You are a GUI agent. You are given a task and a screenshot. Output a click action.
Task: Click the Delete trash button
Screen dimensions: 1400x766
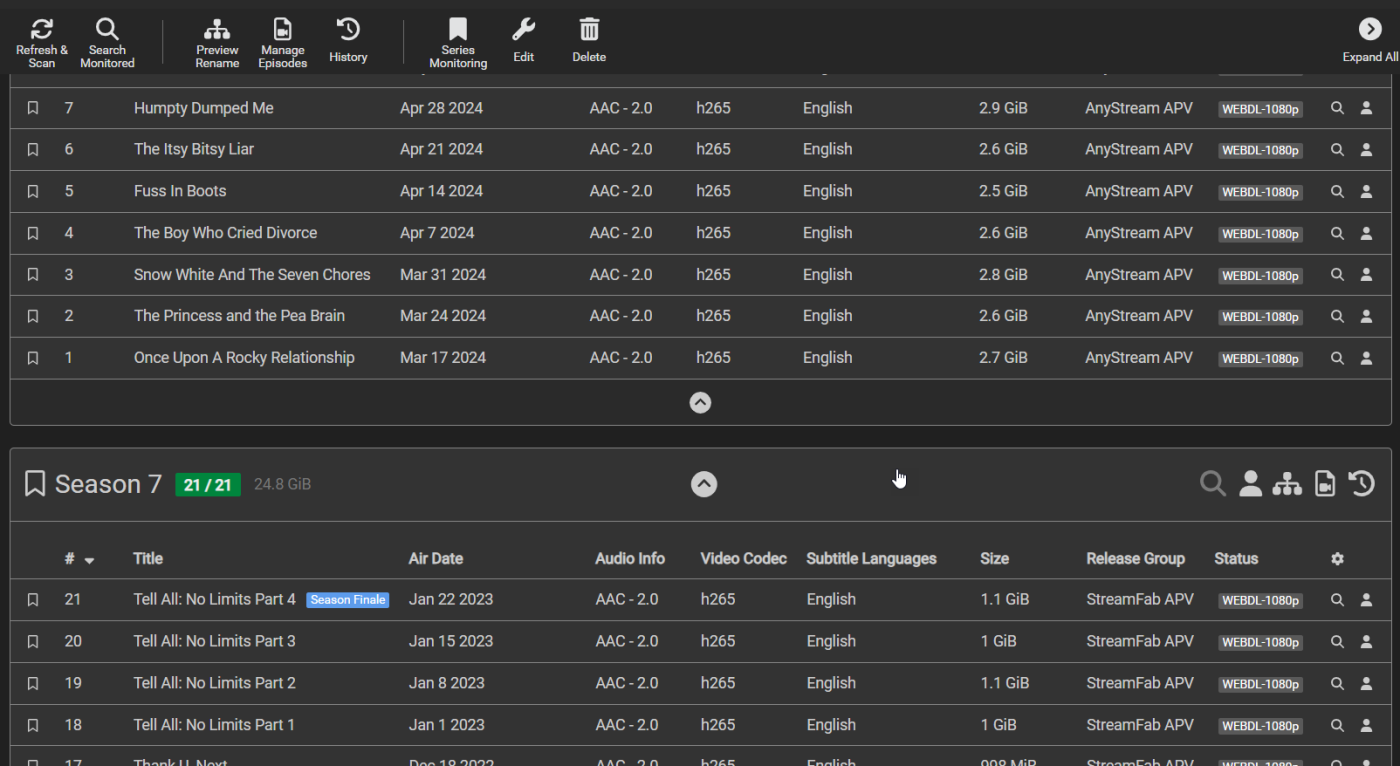(x=589, y=43)
